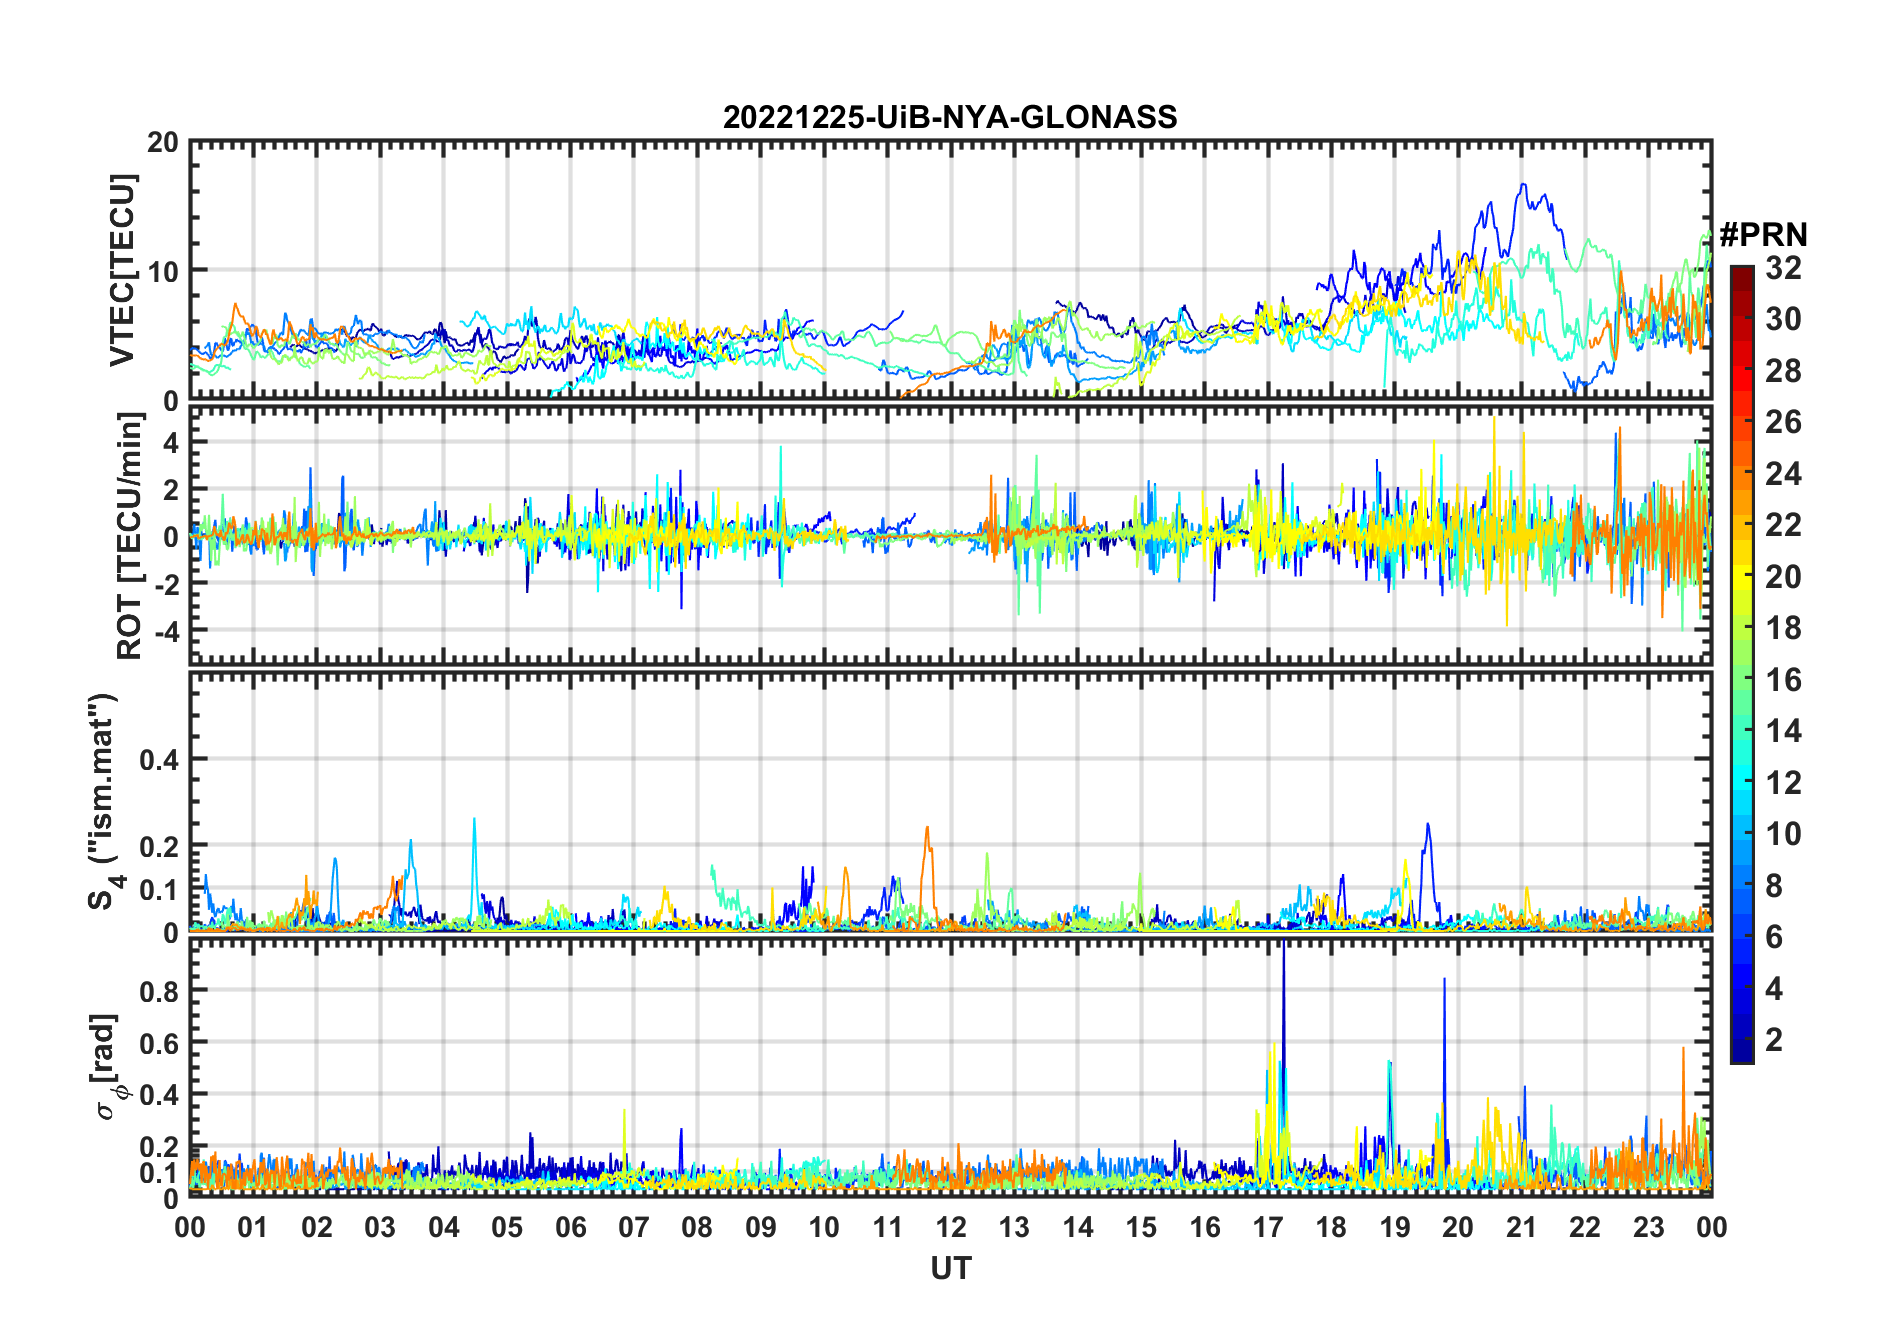Click inside the S4 scintillation plot panel

951,801
